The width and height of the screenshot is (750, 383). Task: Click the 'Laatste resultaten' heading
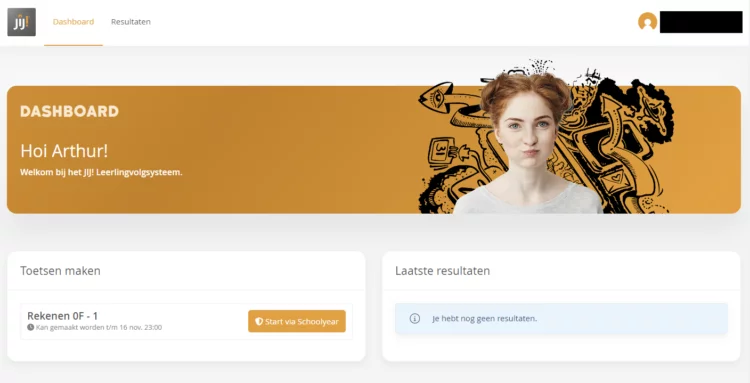(x=442, y=271)
